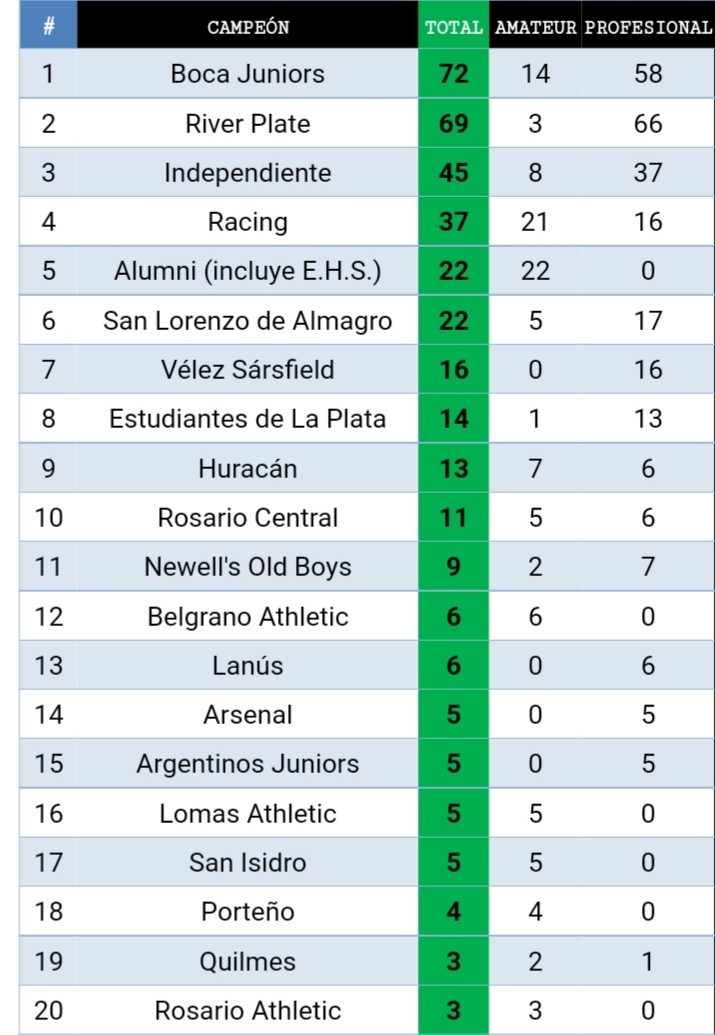Click the CAMPEÓN column header
715x1035 pixels.
point(248,27)
